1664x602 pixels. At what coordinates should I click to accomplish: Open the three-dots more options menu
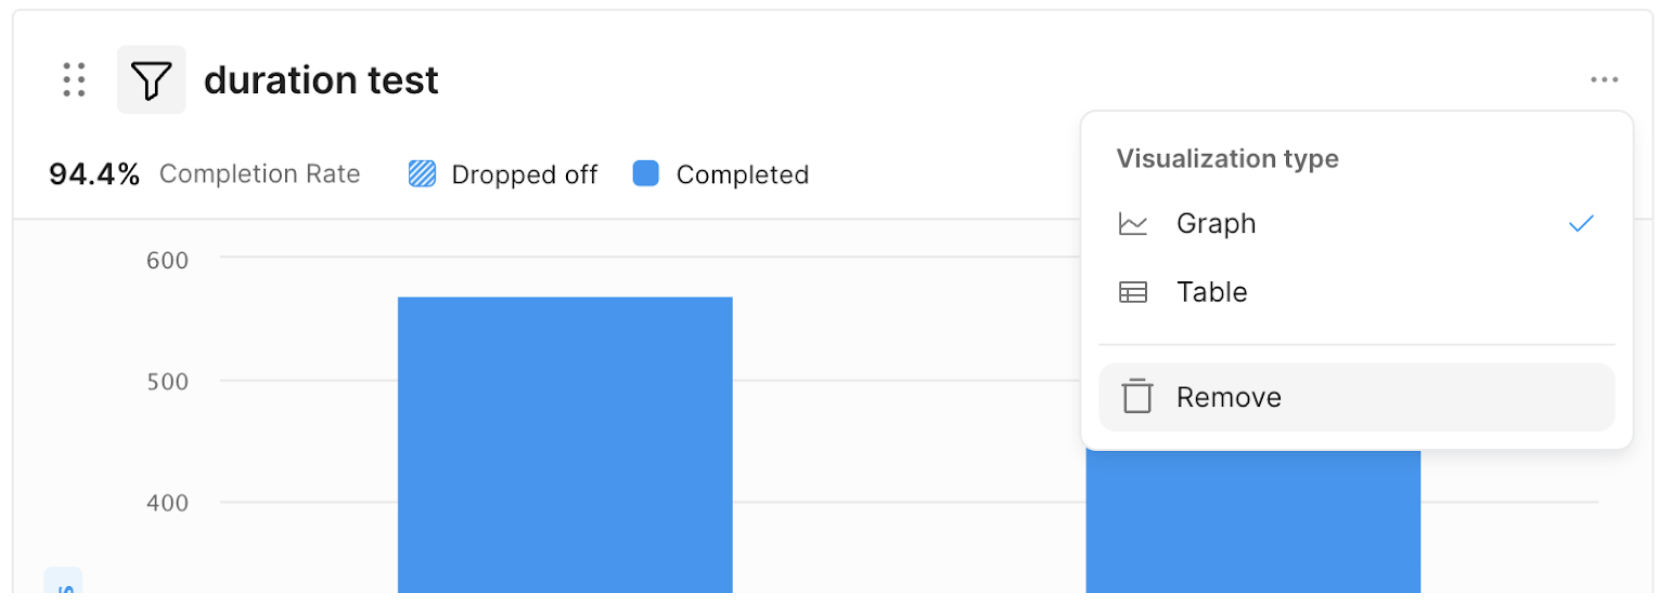[x=1604, y=80]
